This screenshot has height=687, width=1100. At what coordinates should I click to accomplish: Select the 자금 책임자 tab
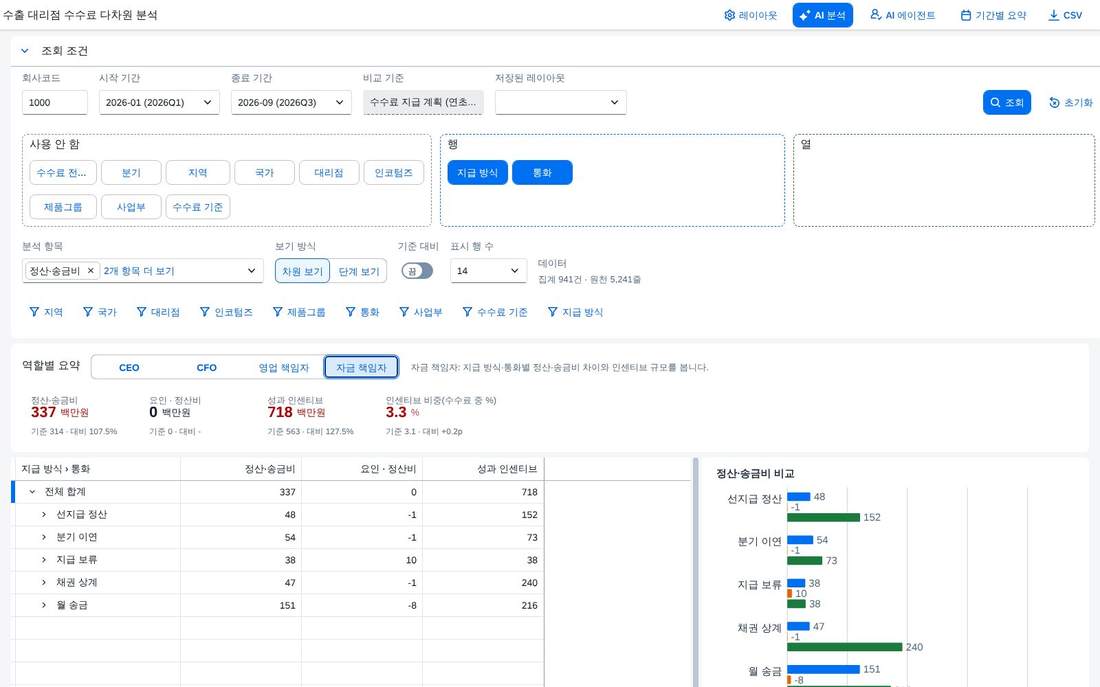point(361,367)
